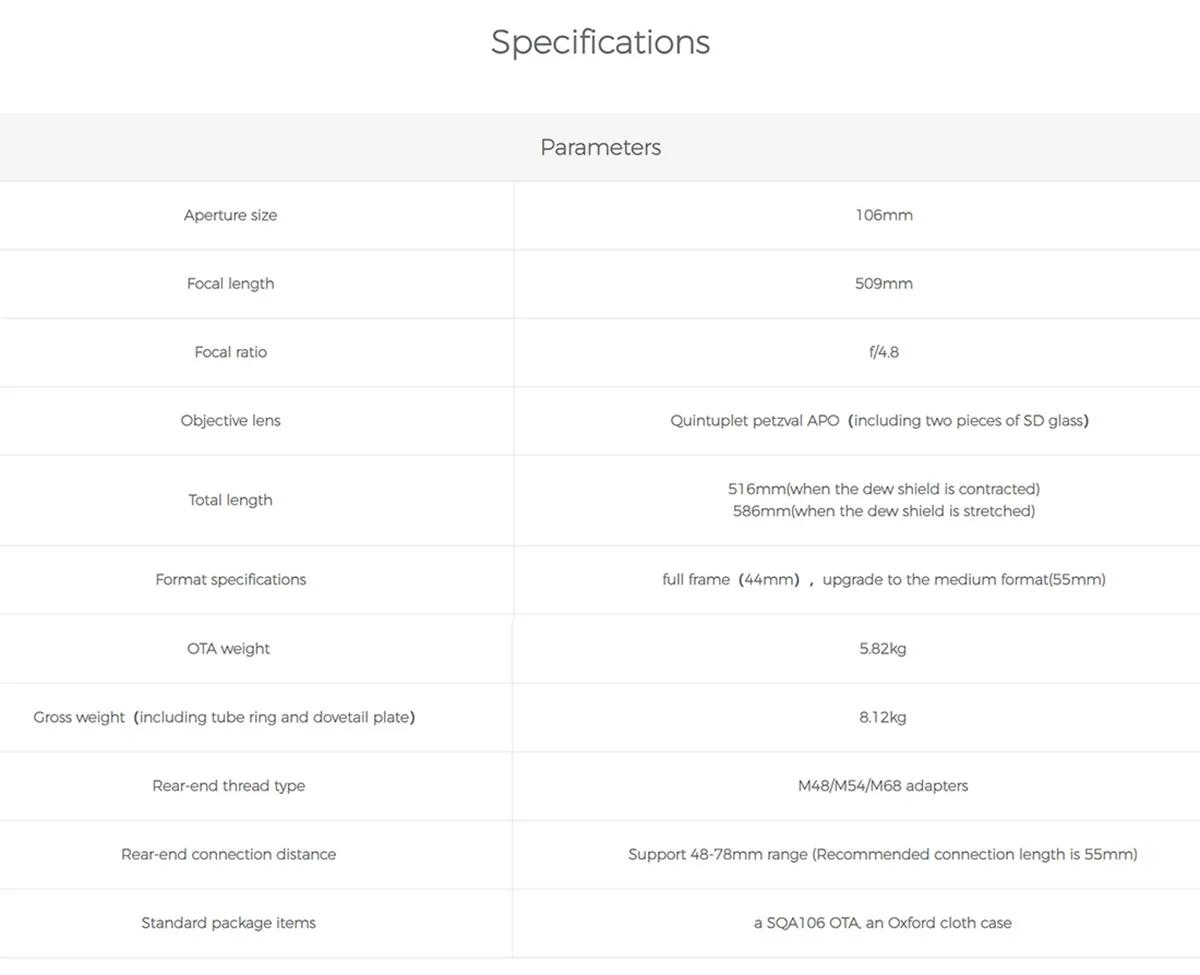
Task: Click the Total length label
Action: (230, 500)
